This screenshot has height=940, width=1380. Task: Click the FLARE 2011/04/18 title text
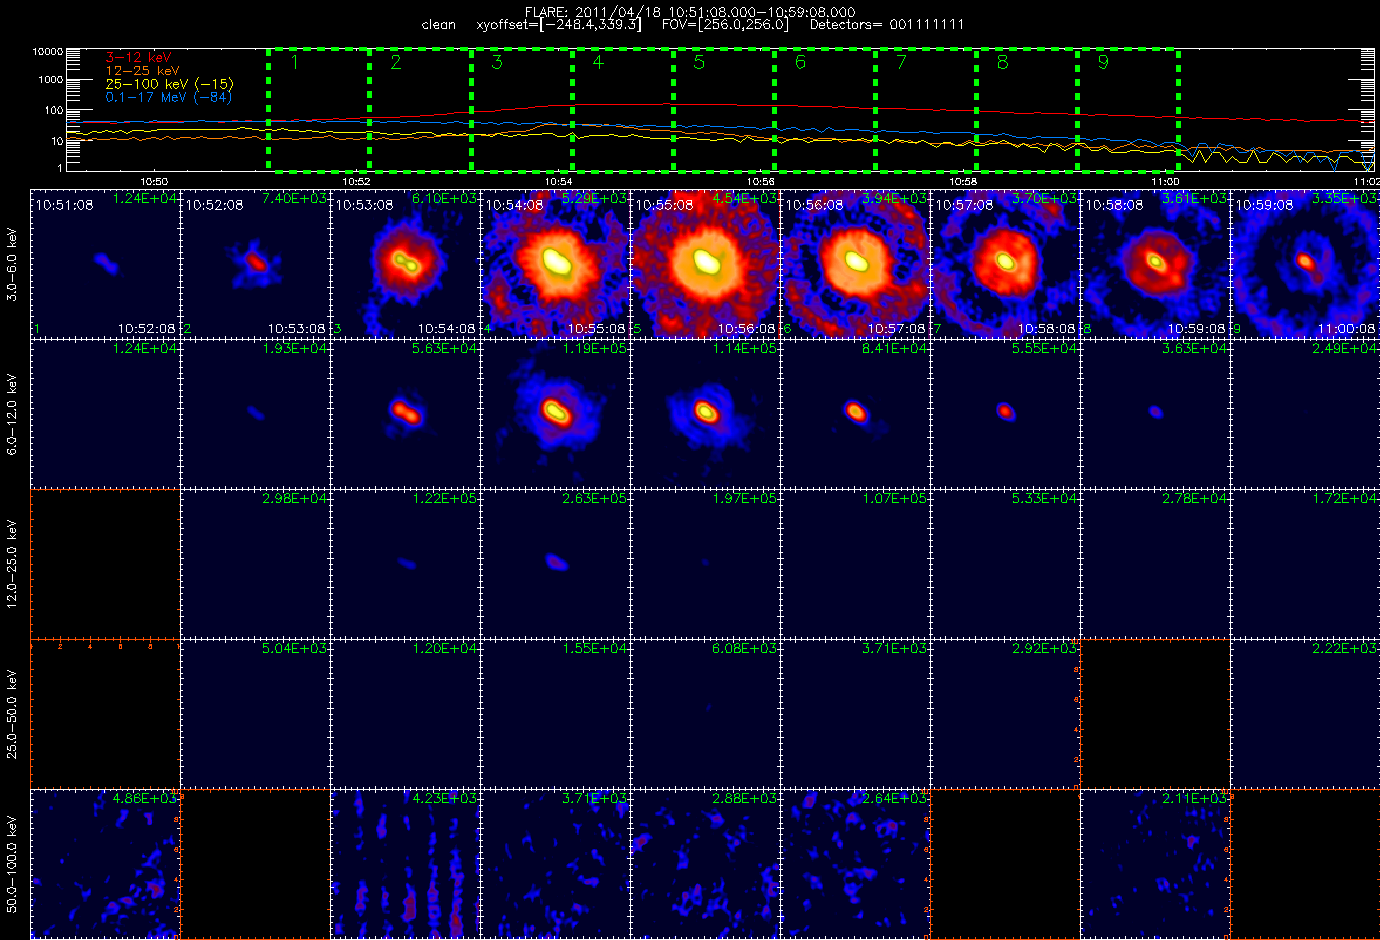pos(690,12)
